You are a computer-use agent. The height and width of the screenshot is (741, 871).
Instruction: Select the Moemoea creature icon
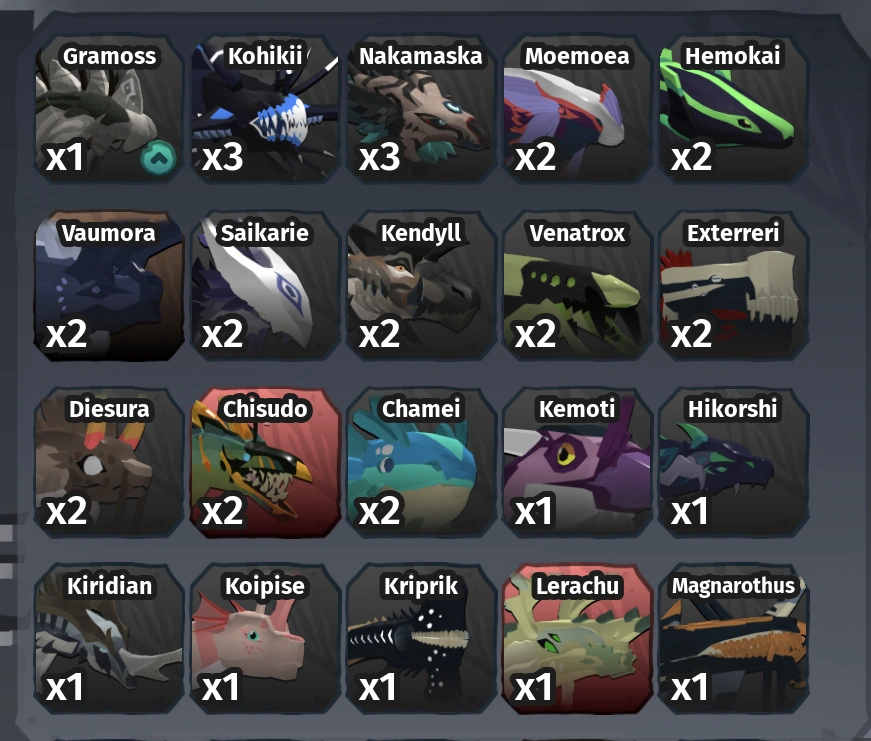[577, 108]
